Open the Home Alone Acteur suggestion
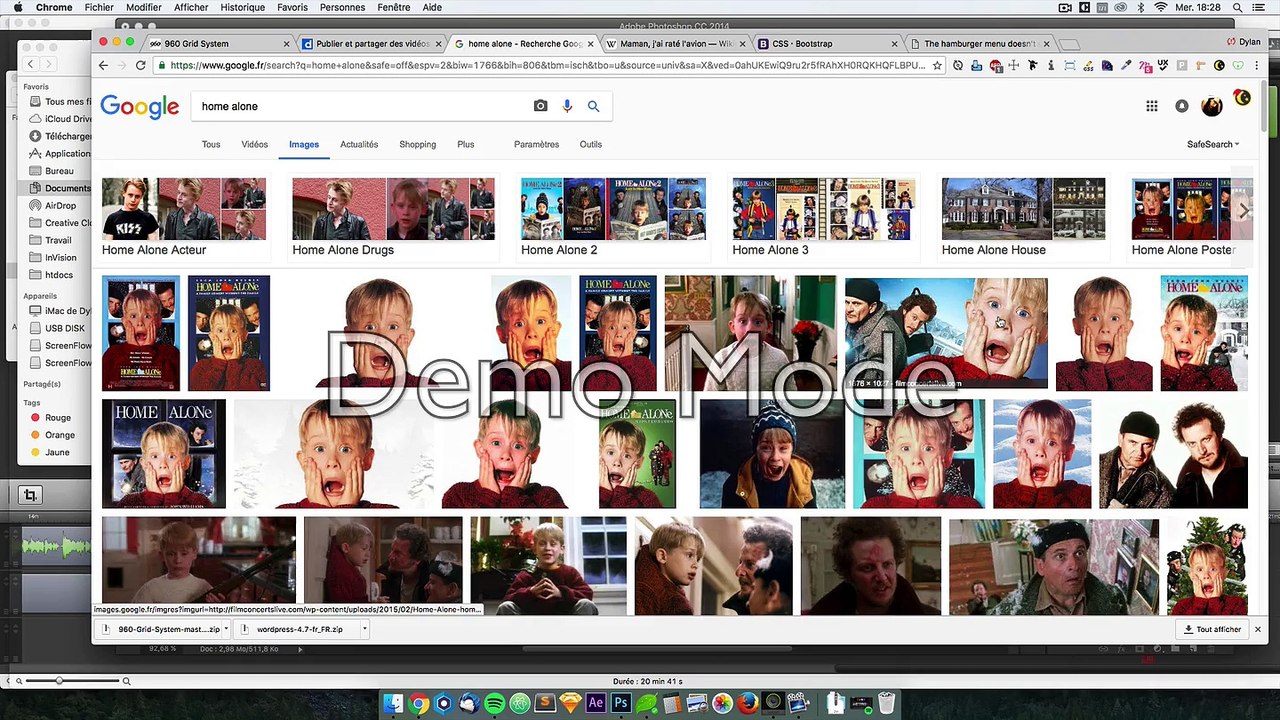The image size is (1280, 720). click(x=184, y=218)
